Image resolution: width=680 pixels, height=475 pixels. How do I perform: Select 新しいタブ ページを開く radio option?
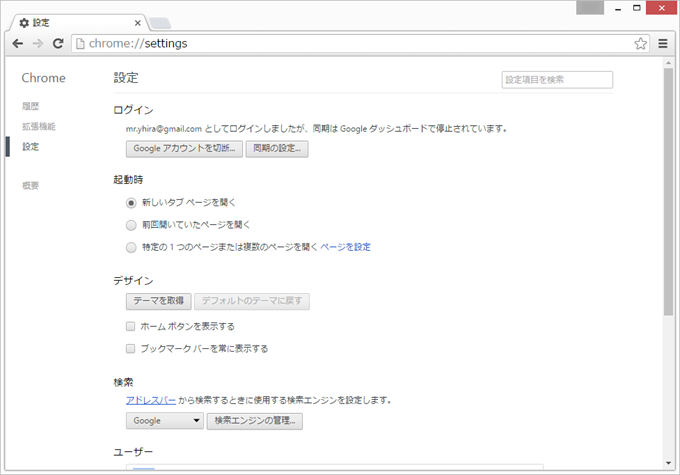click(131, 203)
